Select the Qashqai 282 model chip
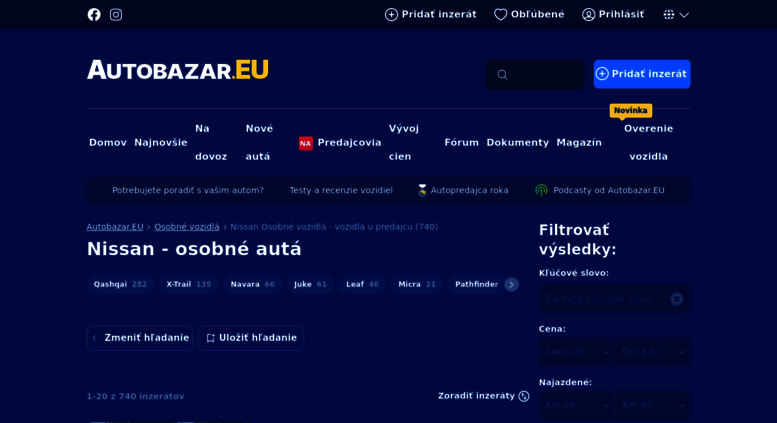Screen dimensions: 777x423 (120, 284)
